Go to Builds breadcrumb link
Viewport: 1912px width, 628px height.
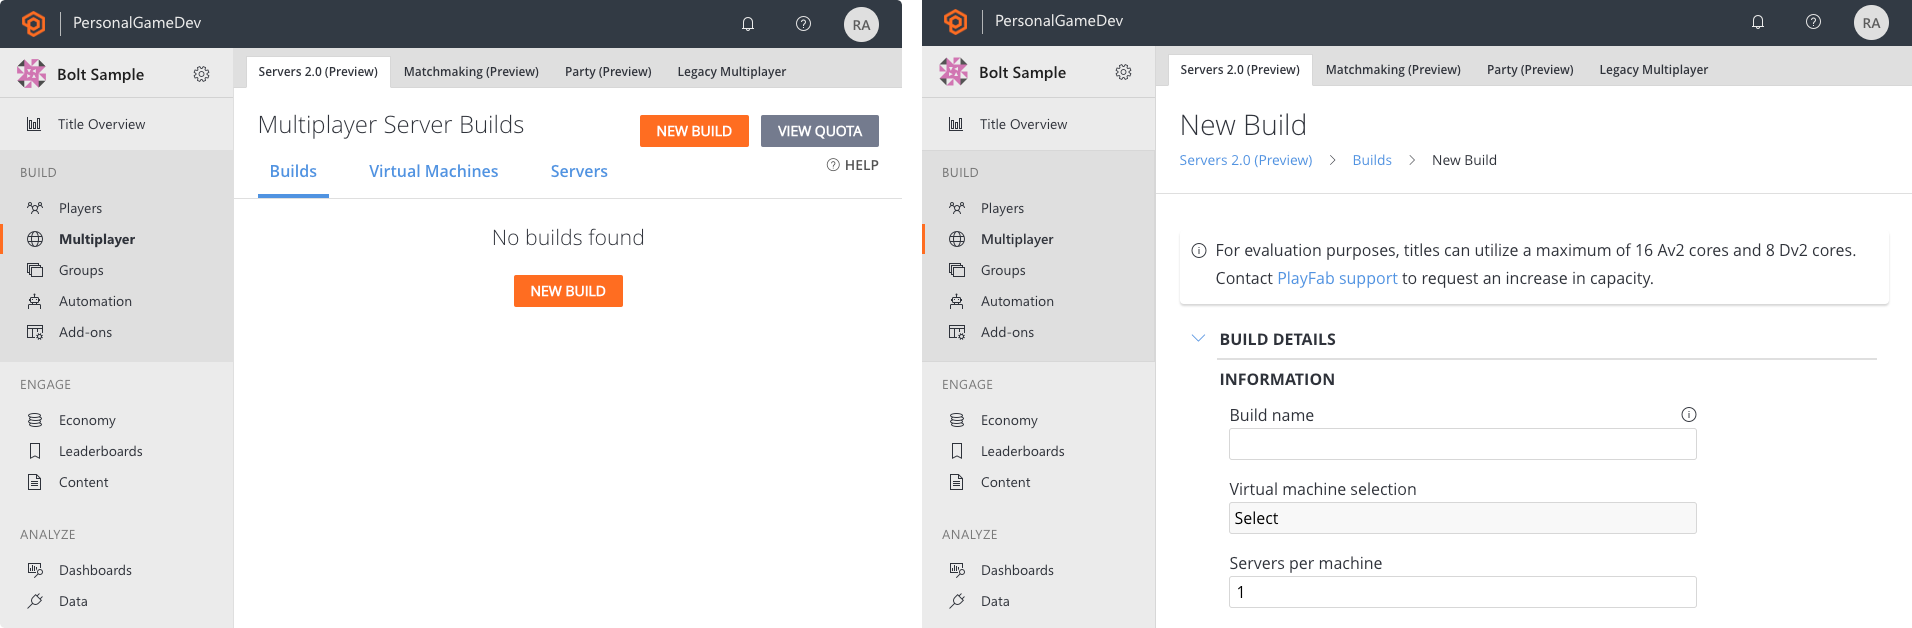point(1372,160)
